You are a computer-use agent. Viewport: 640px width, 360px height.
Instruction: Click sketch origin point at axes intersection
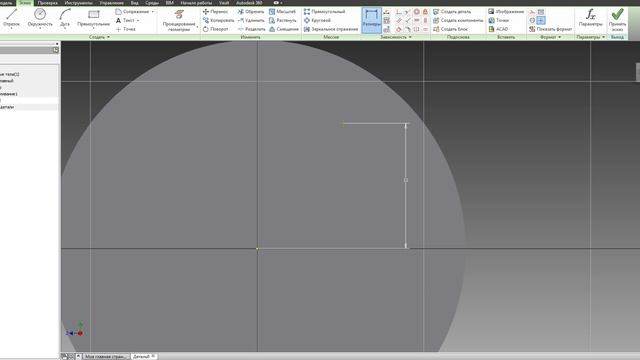point(257,248)
